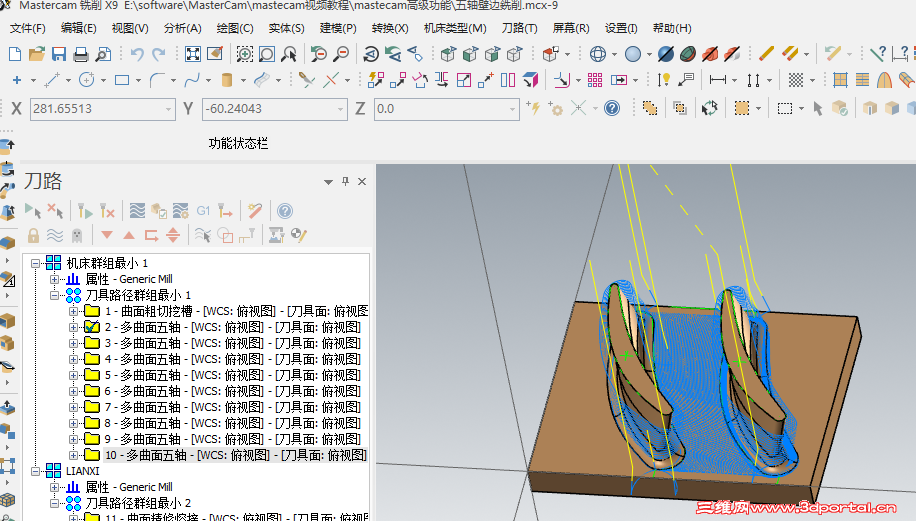The height and width of the screenshot is (521, 916).
Task: Fit the view to screen
Action: 193,54
